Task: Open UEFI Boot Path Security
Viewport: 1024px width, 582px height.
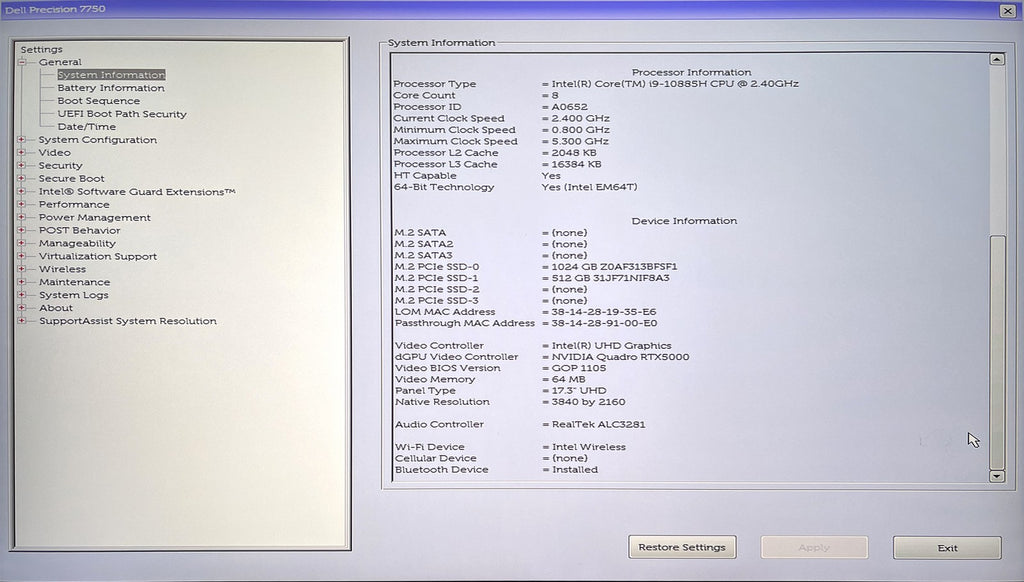Action: [122, 114]
